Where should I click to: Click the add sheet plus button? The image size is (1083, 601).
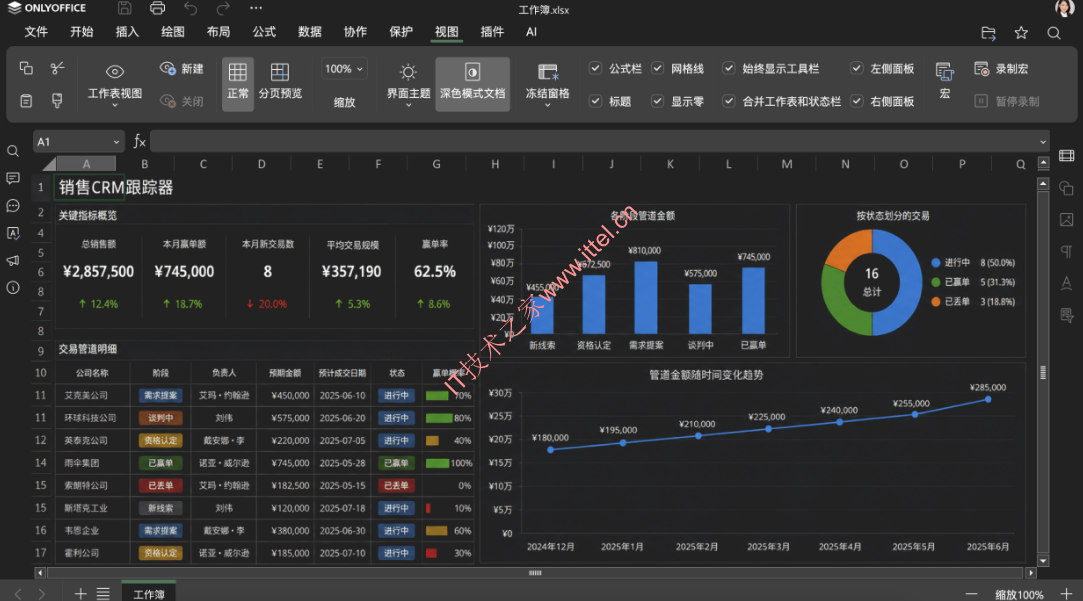click(80, 593)
